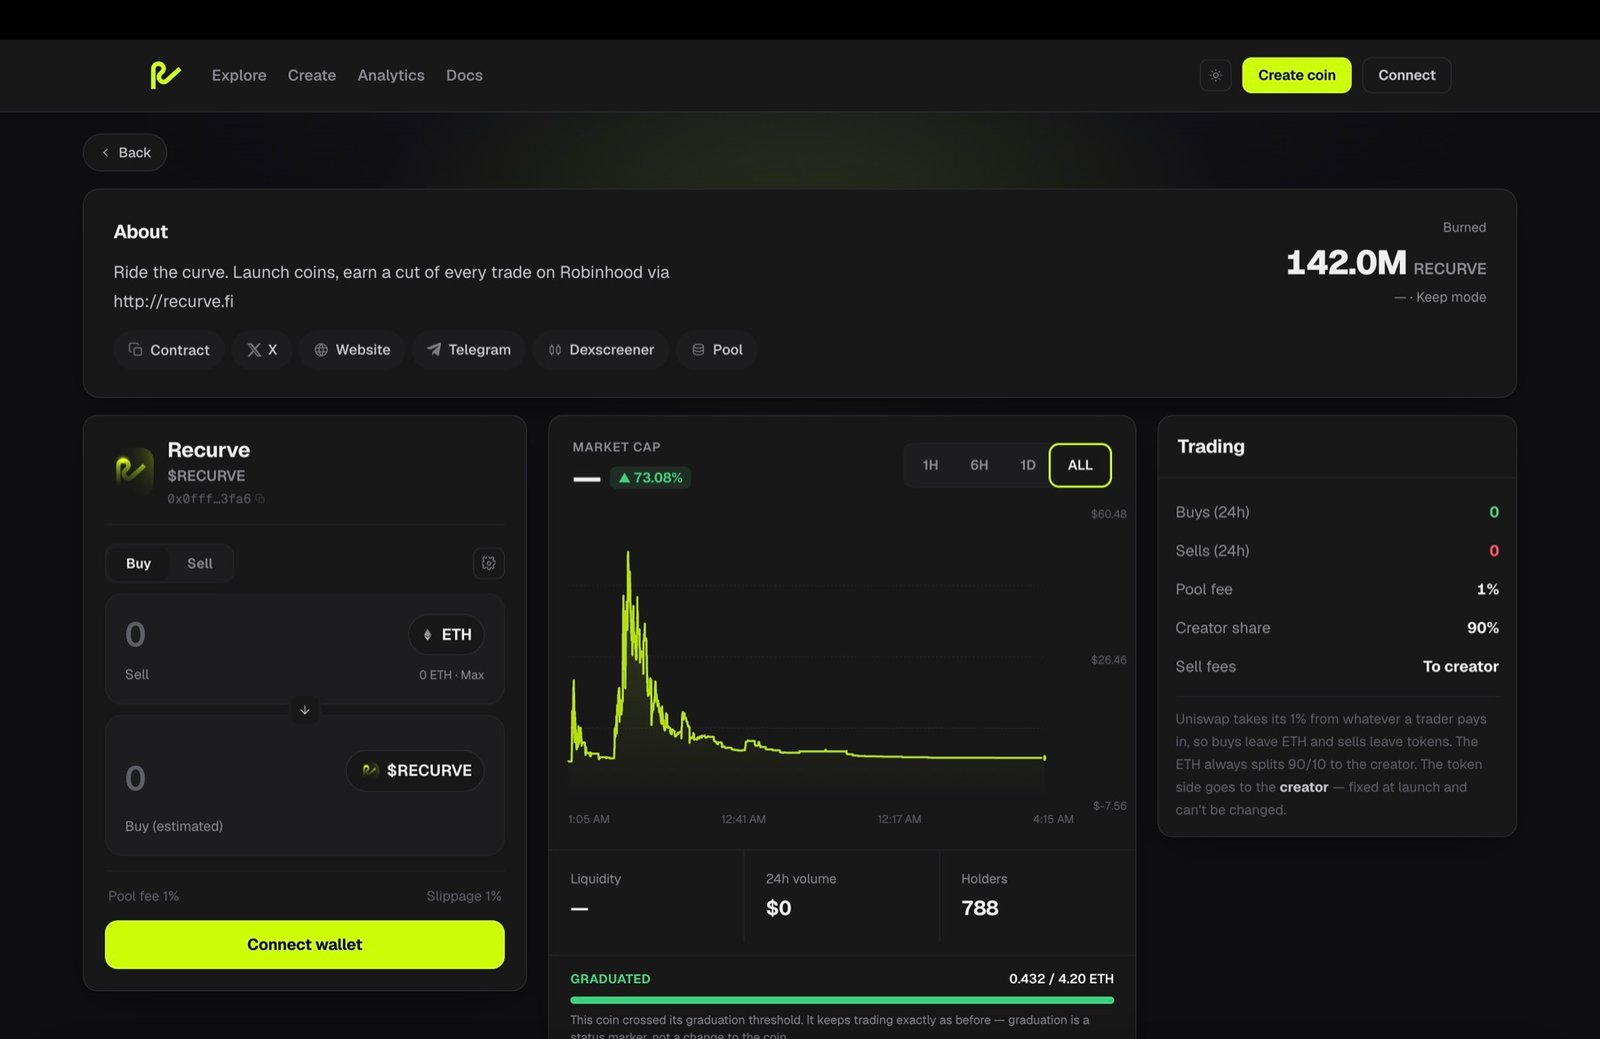The image size is (1600, 1039).
Task: Open Analytics in the navbar
Action: pos(391,75)
